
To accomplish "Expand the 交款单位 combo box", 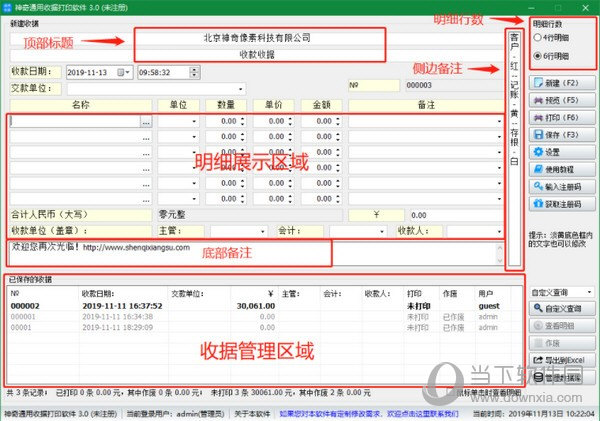I will click(x=241, y=89).
